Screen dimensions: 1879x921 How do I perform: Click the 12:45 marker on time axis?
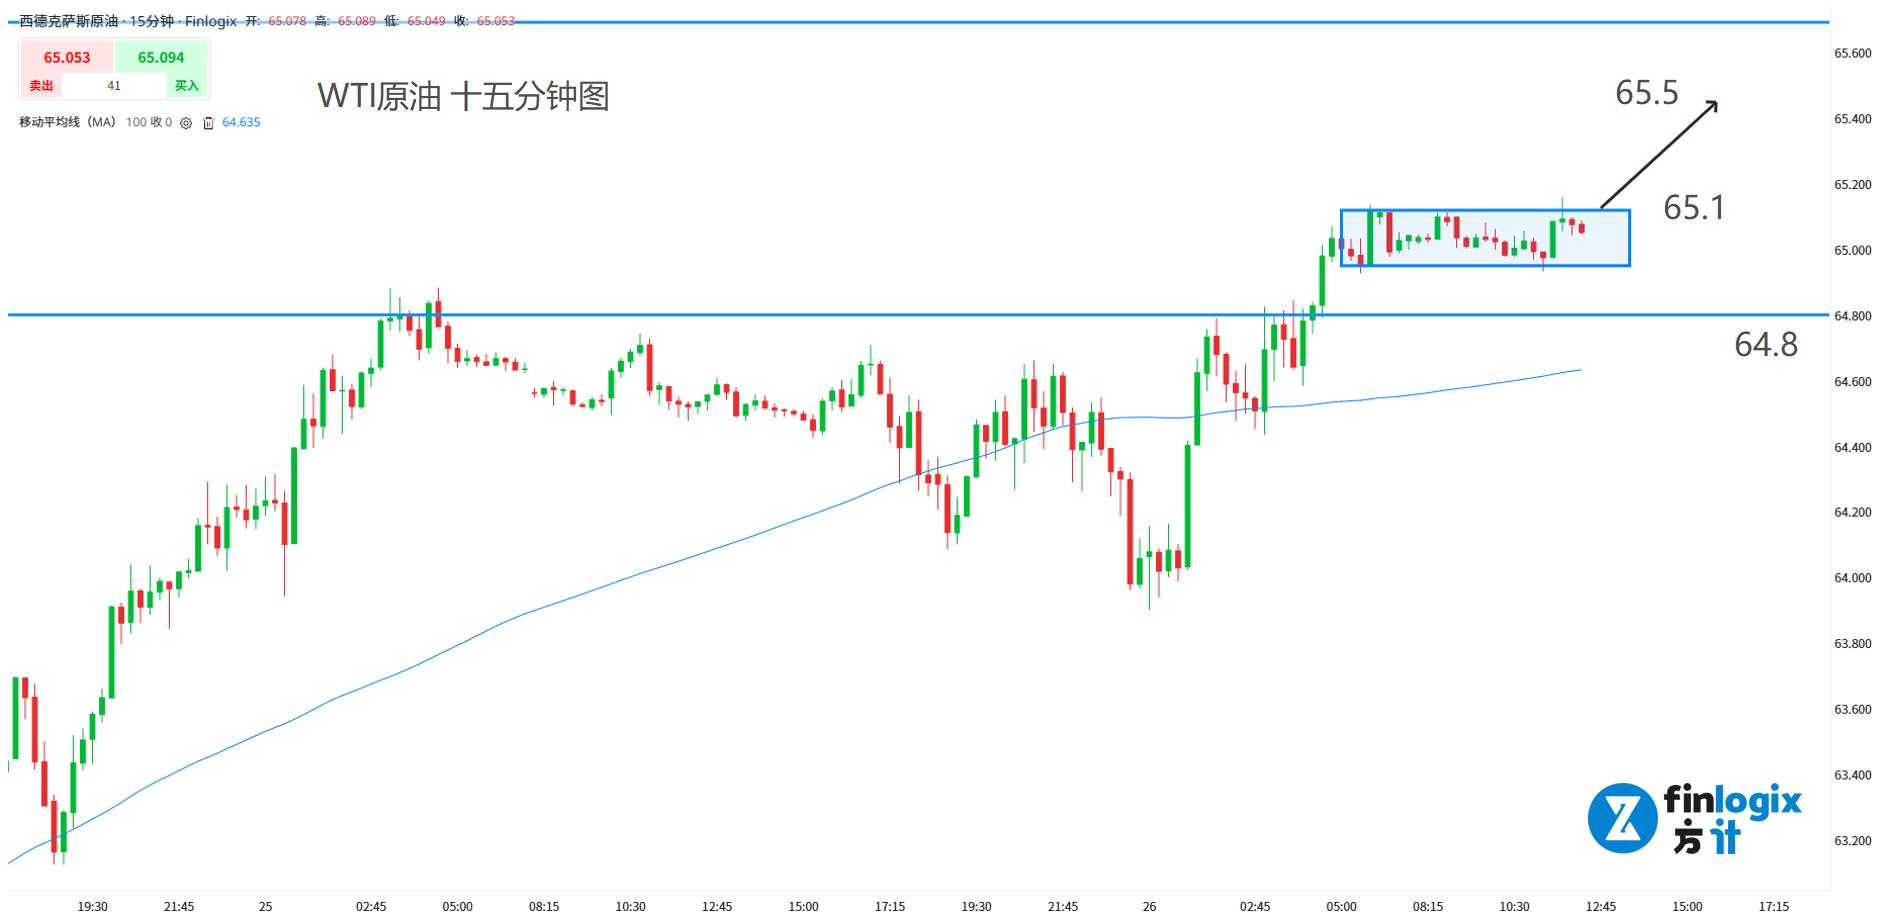point(1600,906)
